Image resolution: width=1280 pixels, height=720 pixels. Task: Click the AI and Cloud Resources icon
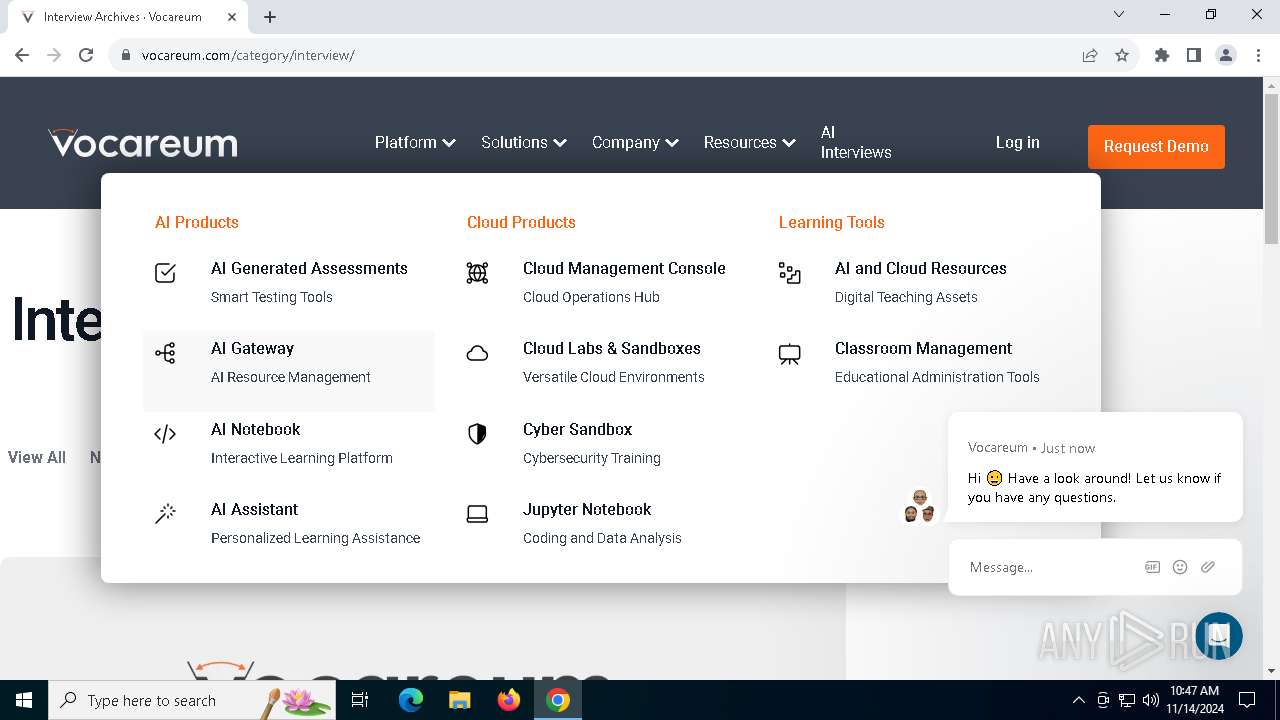point(790,272)
